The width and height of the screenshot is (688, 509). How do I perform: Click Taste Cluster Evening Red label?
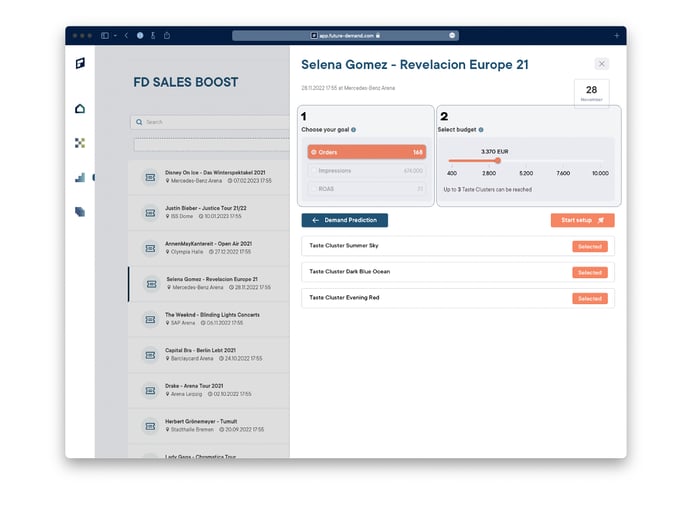coord(344,298)
